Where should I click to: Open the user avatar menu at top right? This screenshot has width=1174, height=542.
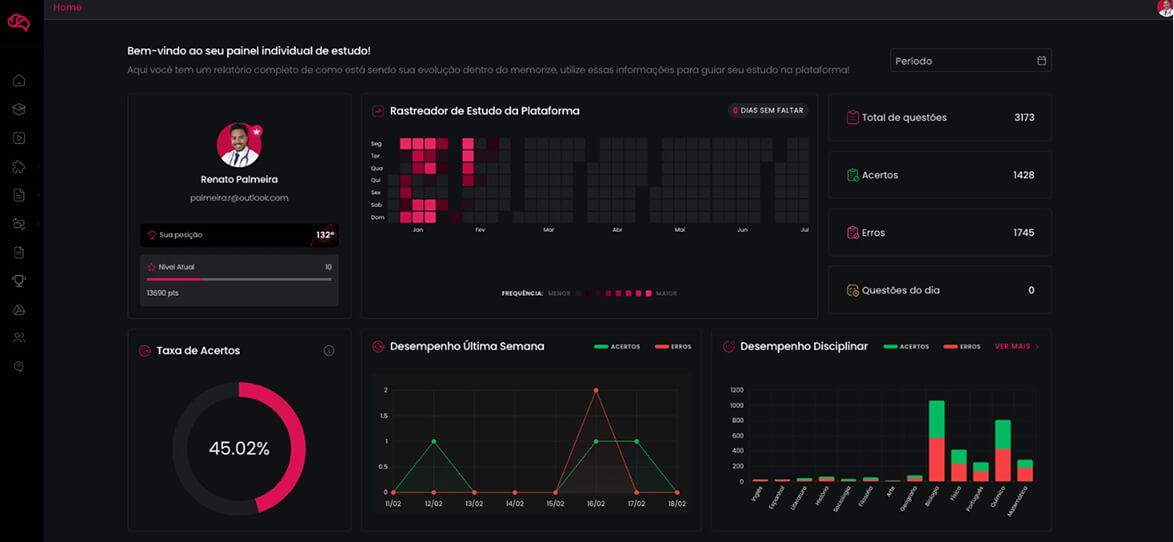(1164, 8)
